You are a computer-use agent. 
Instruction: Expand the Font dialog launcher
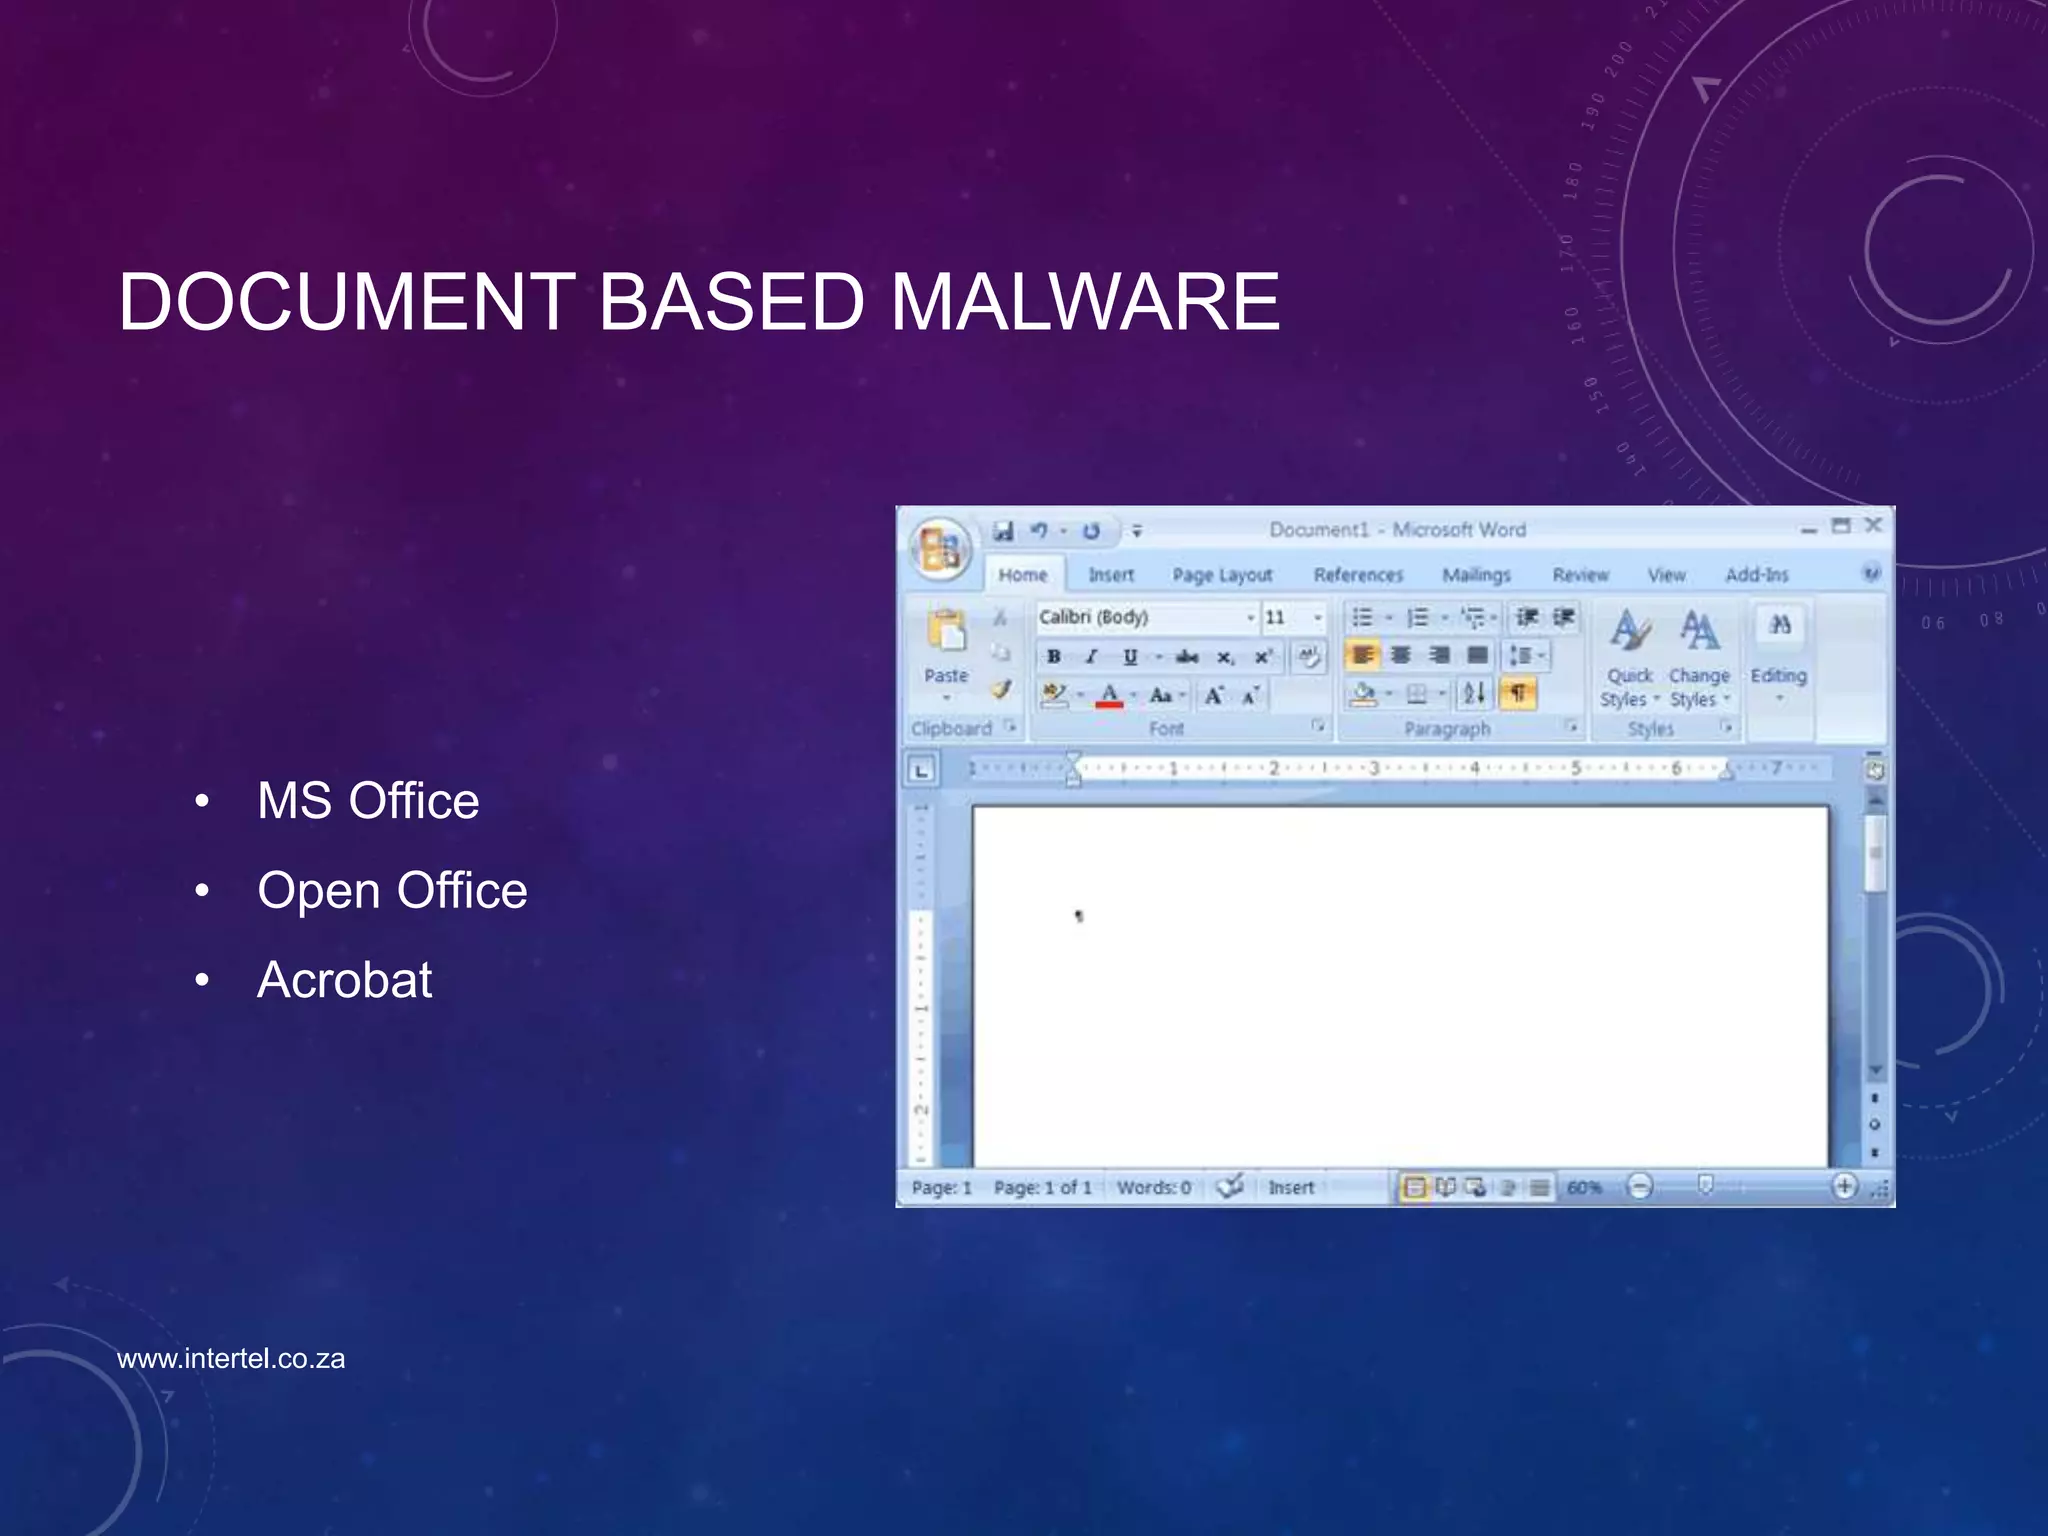pyautogui.click(x=1318, y=726)
